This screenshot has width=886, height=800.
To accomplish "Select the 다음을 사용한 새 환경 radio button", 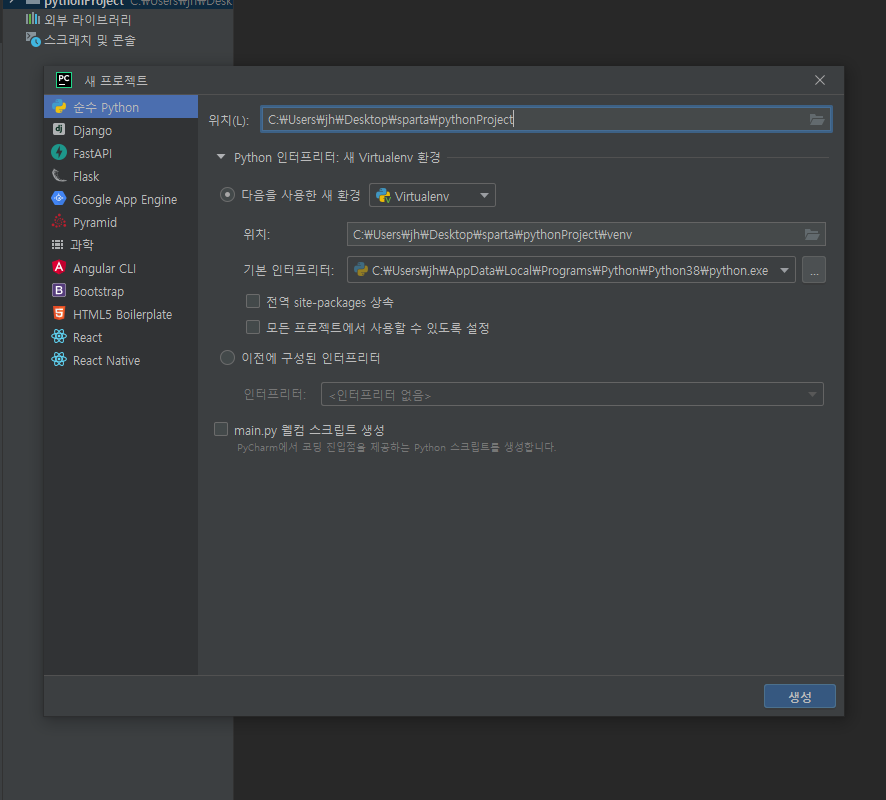I will (227, 195).
